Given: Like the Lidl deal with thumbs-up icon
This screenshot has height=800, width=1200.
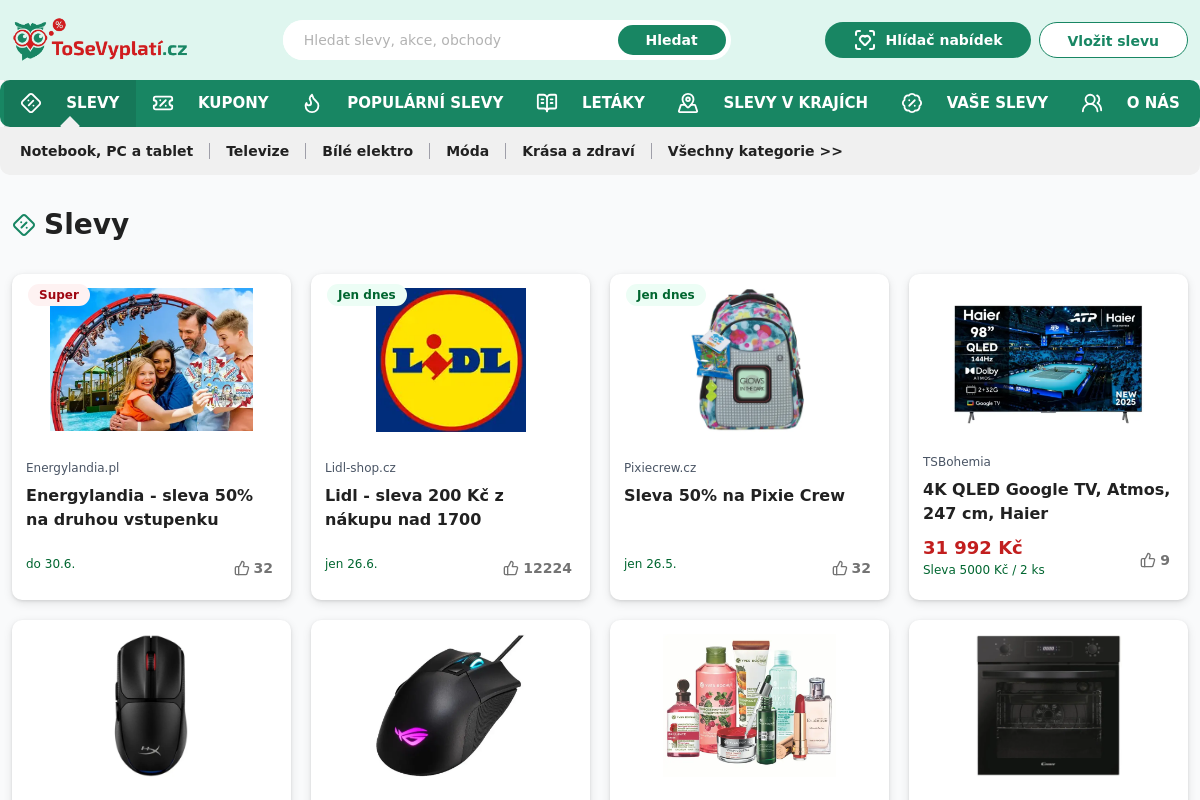Looking at the screenshot, I should 511,568.
